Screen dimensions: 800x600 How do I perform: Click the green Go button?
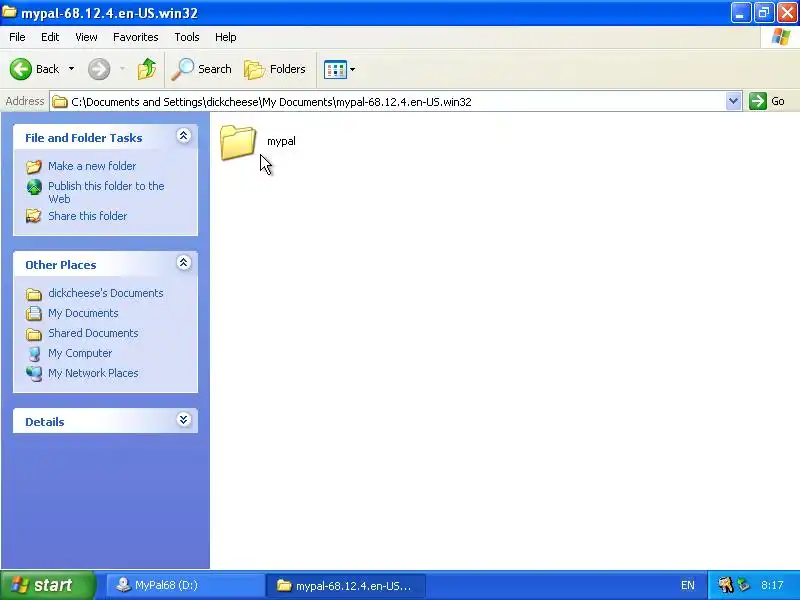tap(767, 101)
